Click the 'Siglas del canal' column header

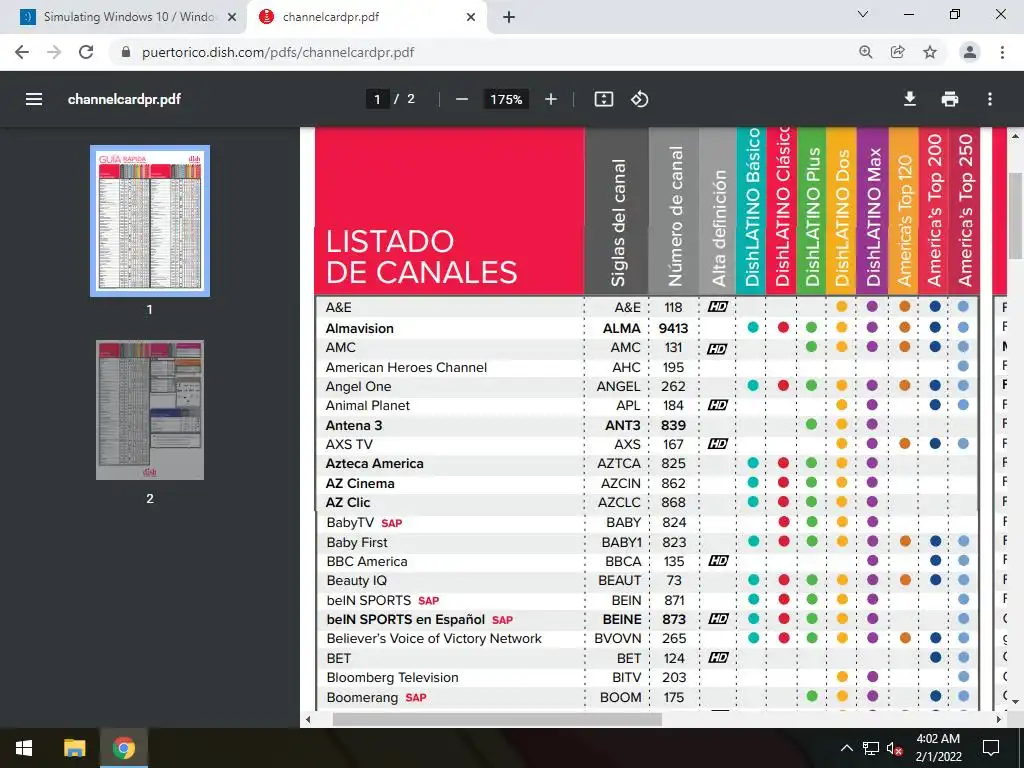pyautogui.click(x=618, y=223)
